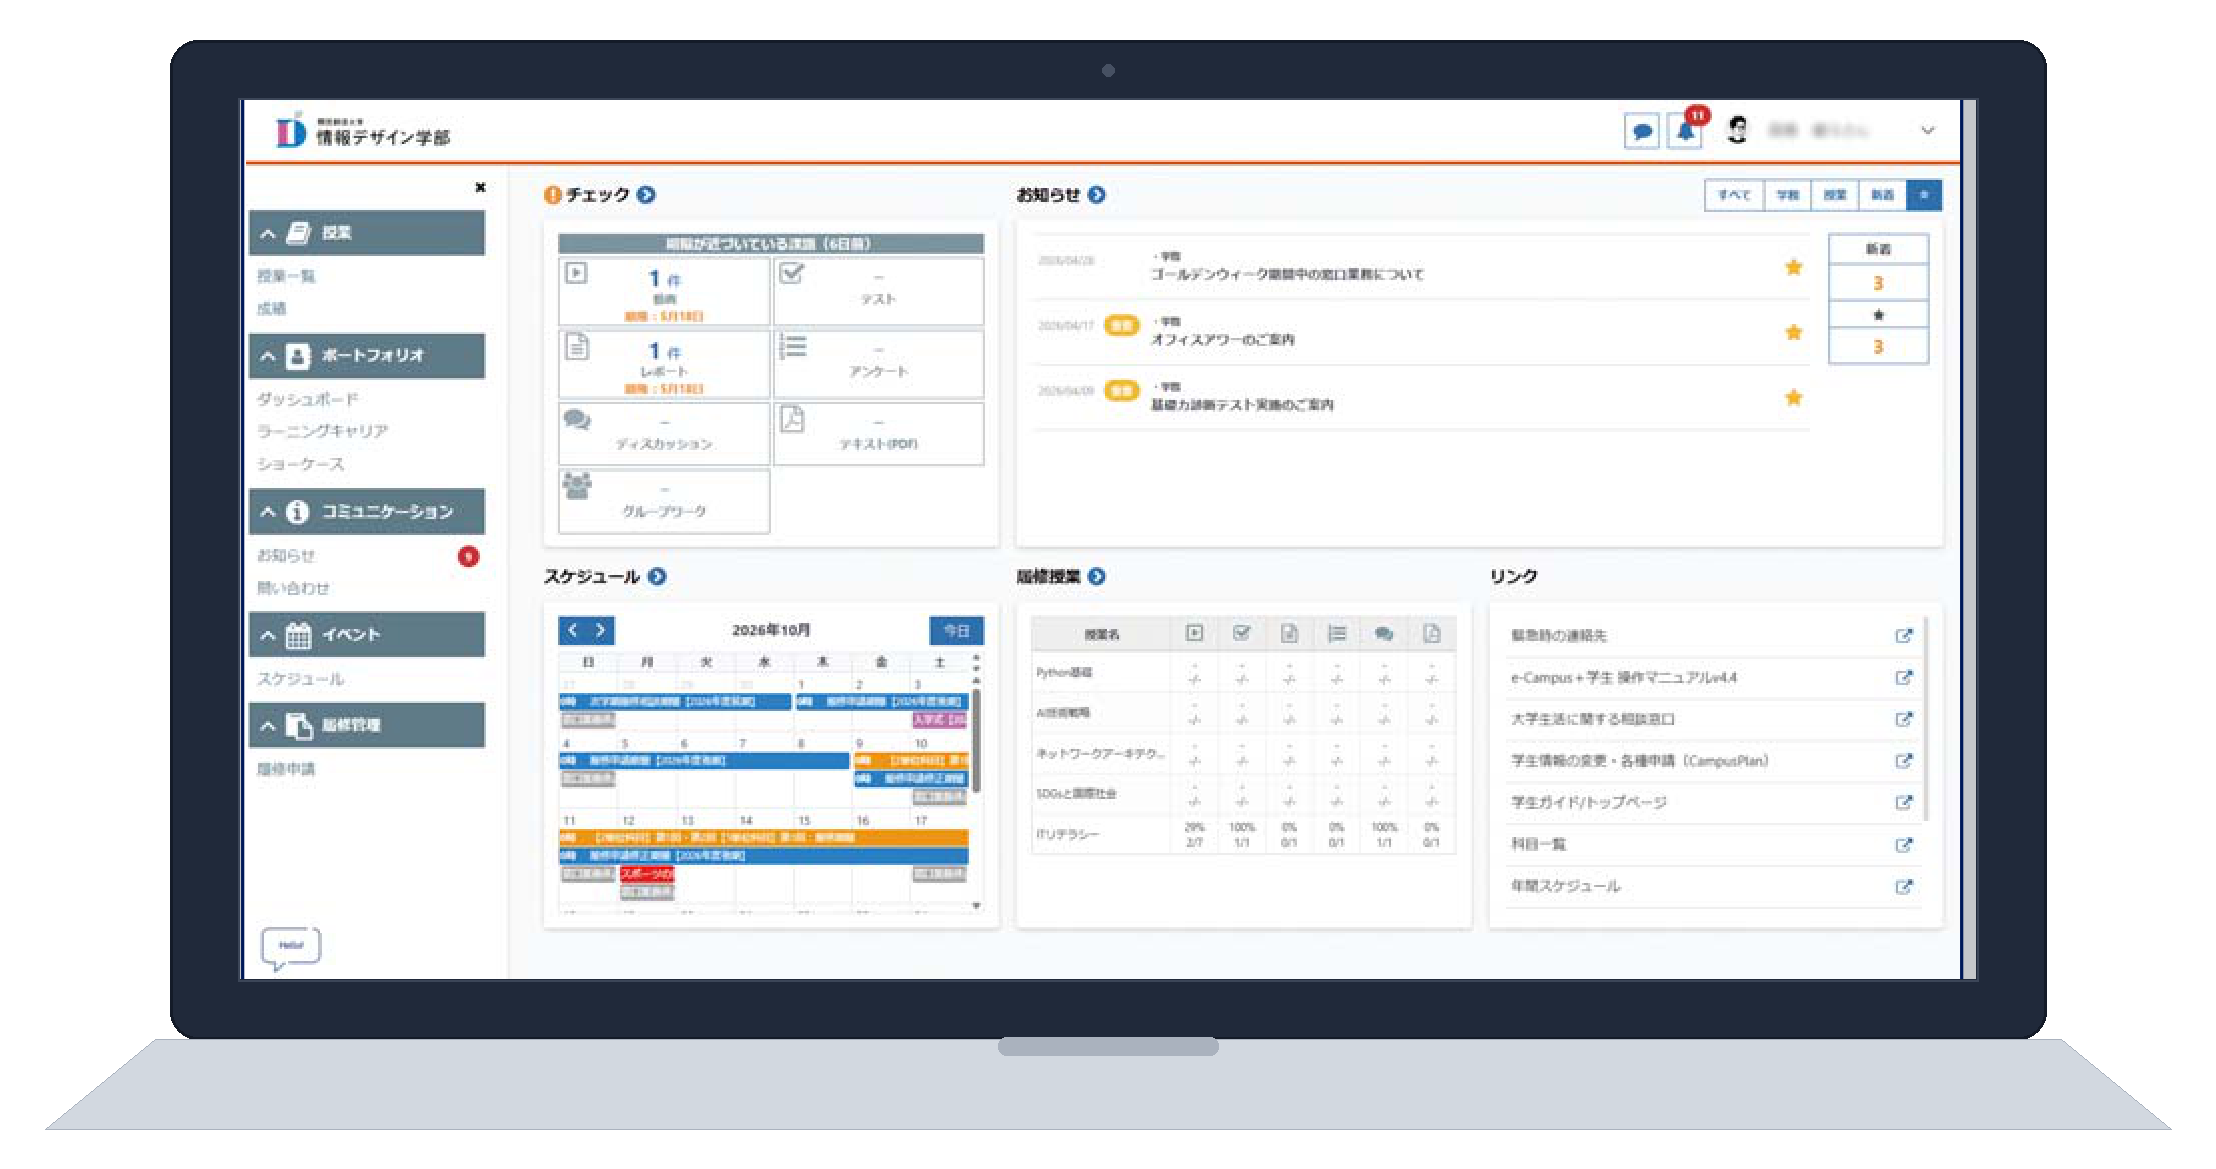2216x1169 pixels.
Task: Click the 新着 count 3 in summary box
Action: point(1878,283)
